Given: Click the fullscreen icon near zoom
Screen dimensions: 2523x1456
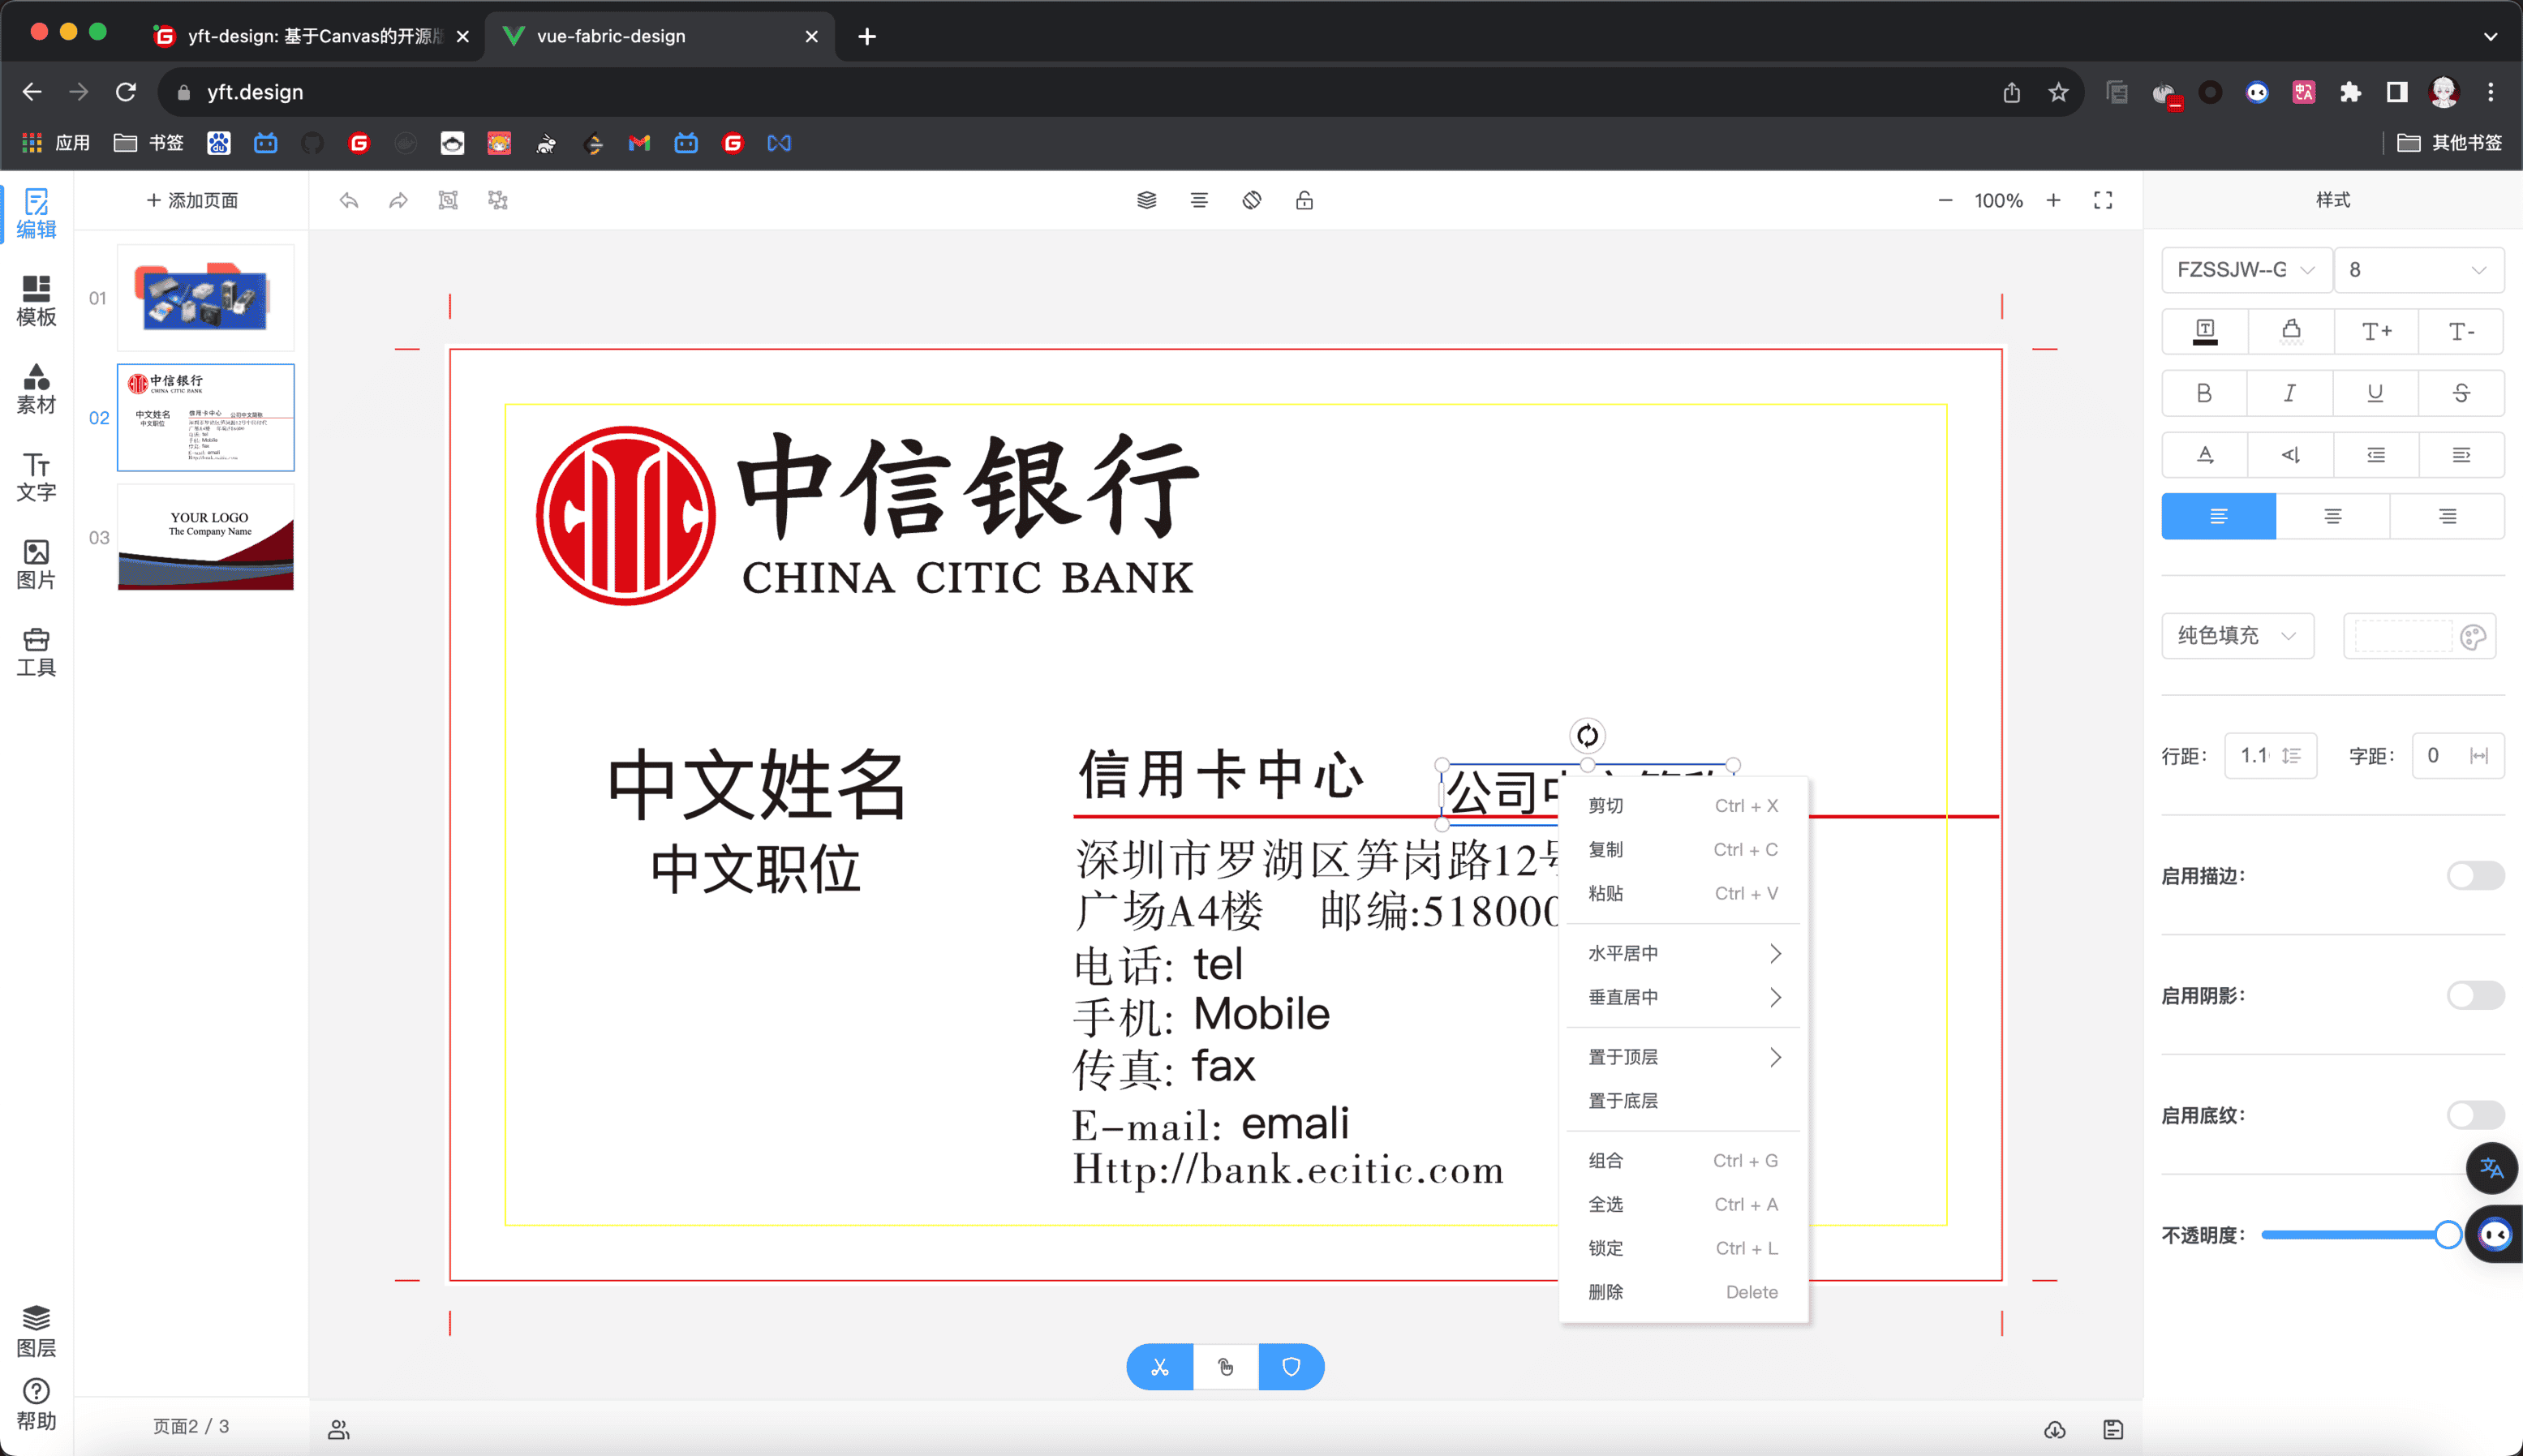Looking at the screenshot, I should click(2103, 200).
